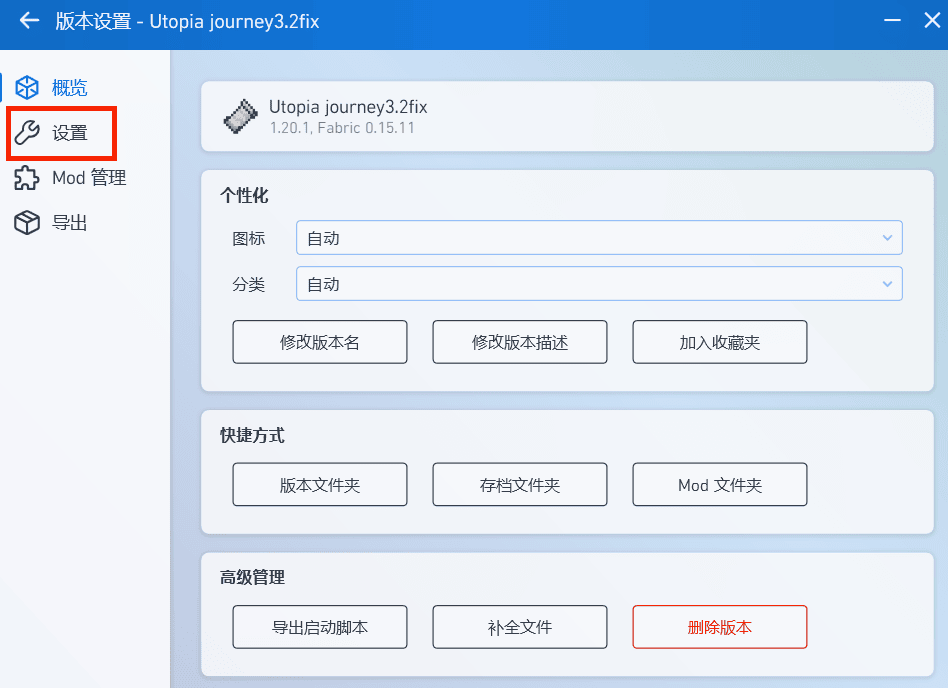Screen dimensions: 948x688
Task: Click the 1.20.1, Fabric 0.15.11 version info
Action: pyautogui.click(x=342, y=128)
